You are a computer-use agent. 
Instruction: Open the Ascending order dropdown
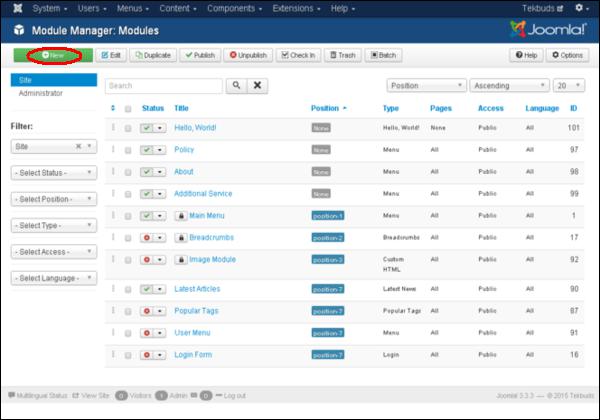(509, 85)
